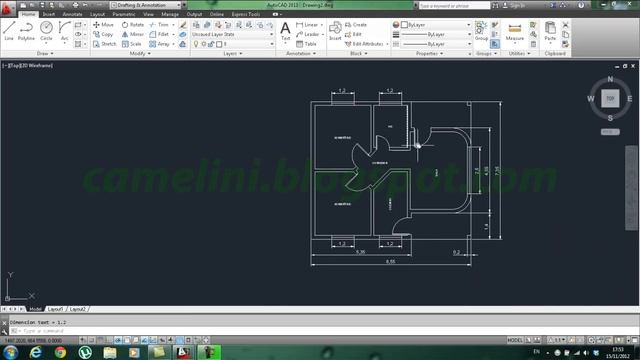Click Create block
This screenshot has width=640, height=360.
click(x=356, y=25)
